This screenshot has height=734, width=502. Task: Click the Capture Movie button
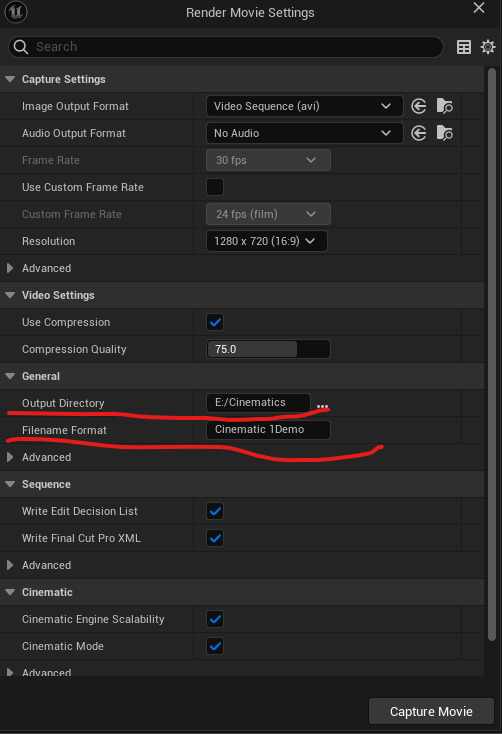(431, 712)
